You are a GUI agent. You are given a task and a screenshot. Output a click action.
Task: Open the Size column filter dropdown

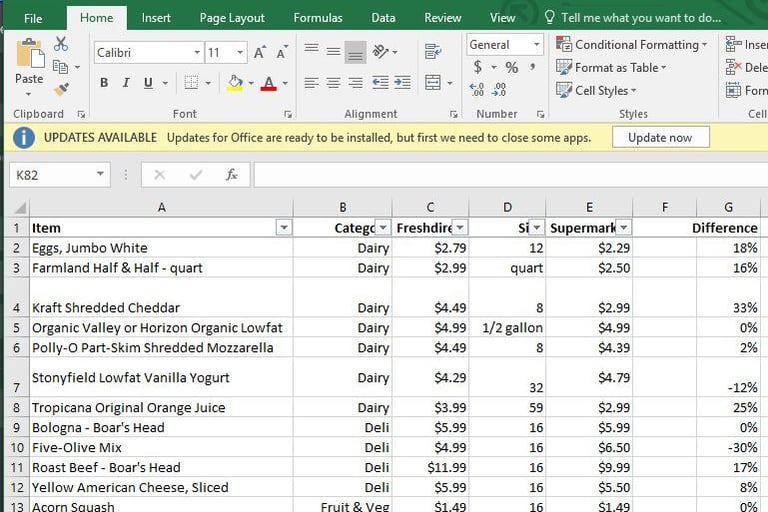click(x=537, y=228)
